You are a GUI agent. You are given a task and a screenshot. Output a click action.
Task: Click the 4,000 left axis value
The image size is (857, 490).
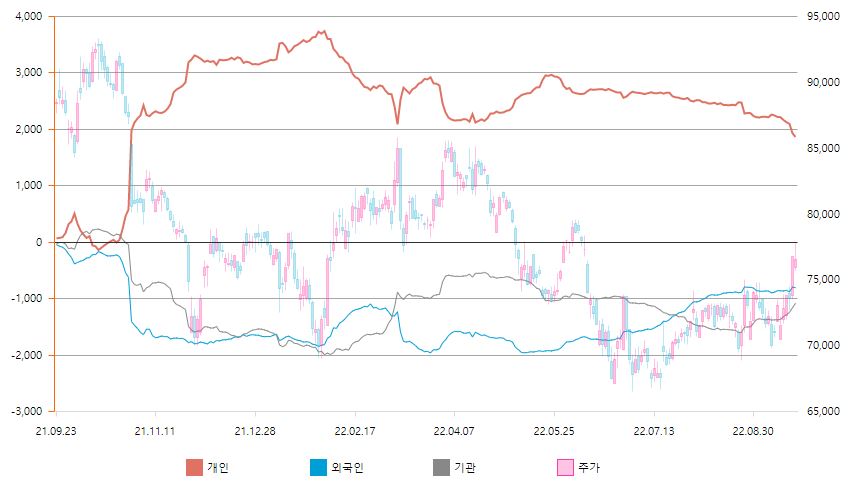point(27,17)
